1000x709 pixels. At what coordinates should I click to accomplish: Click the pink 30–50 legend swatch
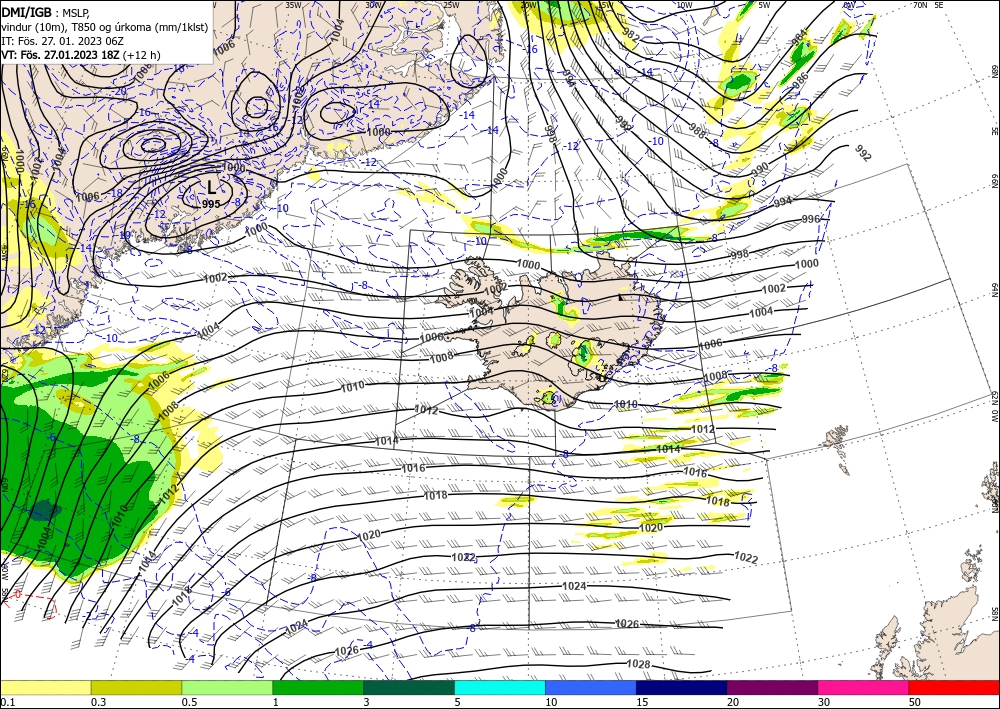pos(864,687)
